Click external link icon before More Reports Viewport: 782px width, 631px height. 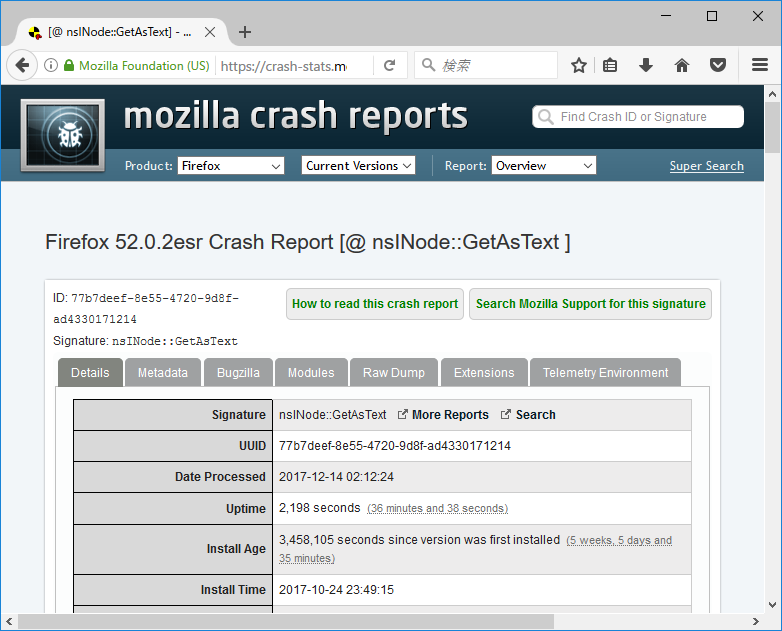tap(402, 415)
